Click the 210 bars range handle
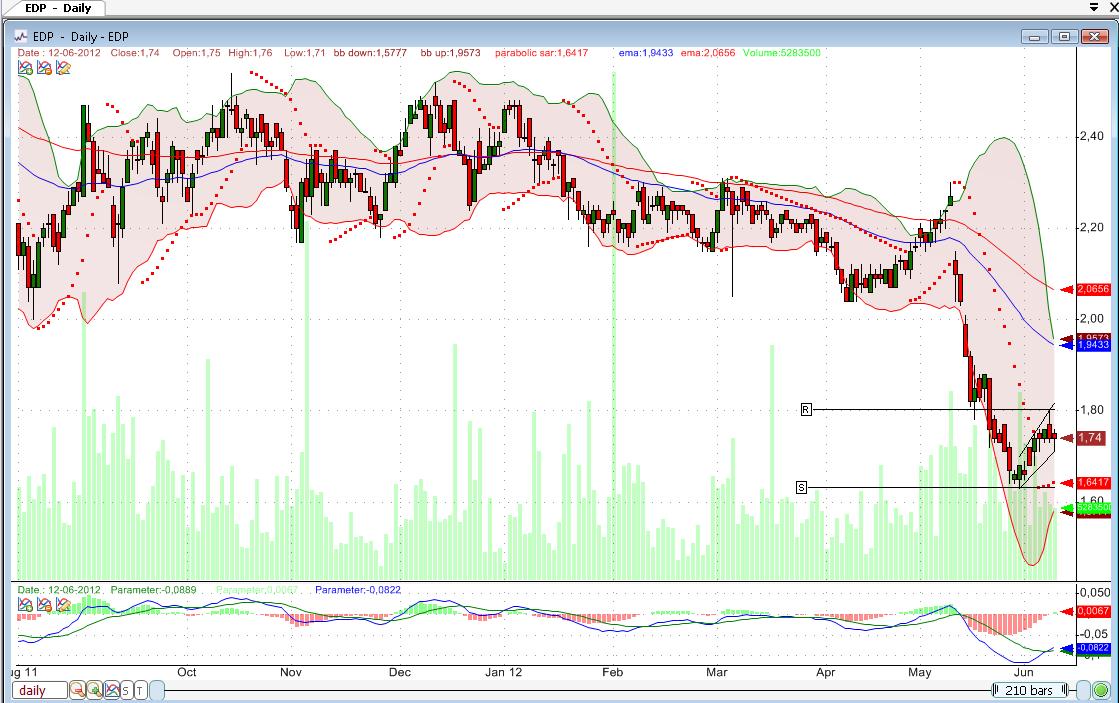Image resolution: width=1119 pixels, height=703 pixels. pyautogui.click(x=1029, y=690)
